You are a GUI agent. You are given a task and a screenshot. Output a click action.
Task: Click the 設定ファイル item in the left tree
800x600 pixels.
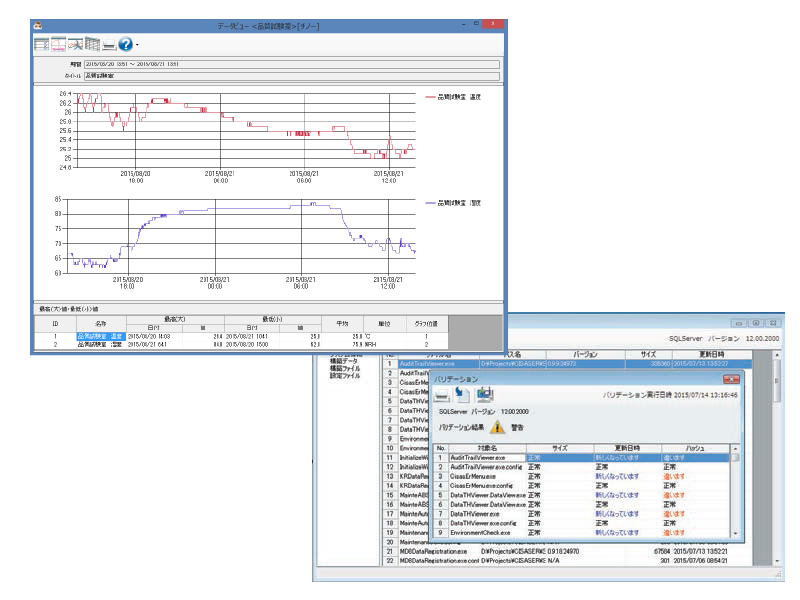click(x=345, y=376)
